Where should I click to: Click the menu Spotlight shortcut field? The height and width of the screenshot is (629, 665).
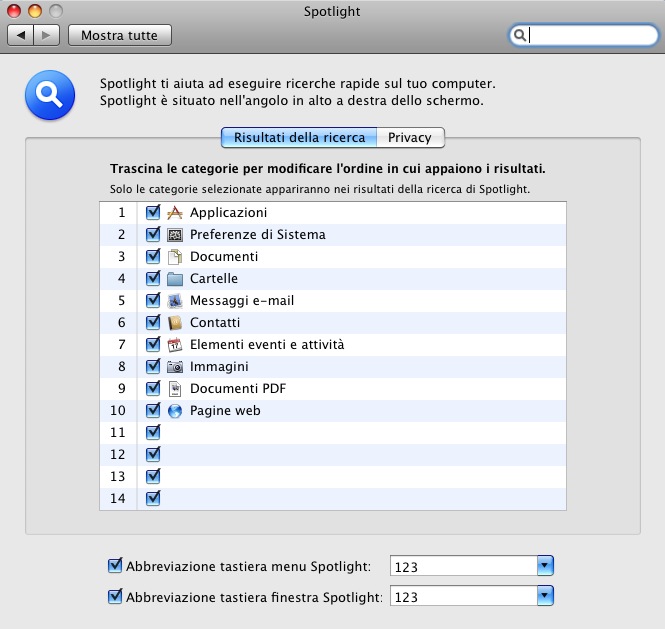click(464, 566)
